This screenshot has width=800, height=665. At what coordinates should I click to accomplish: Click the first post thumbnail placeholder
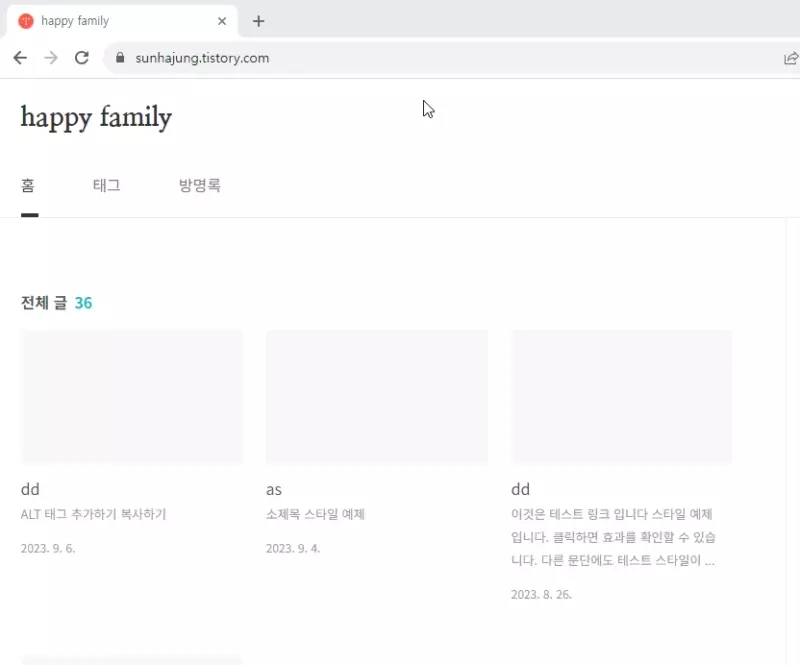coord(132,396)
